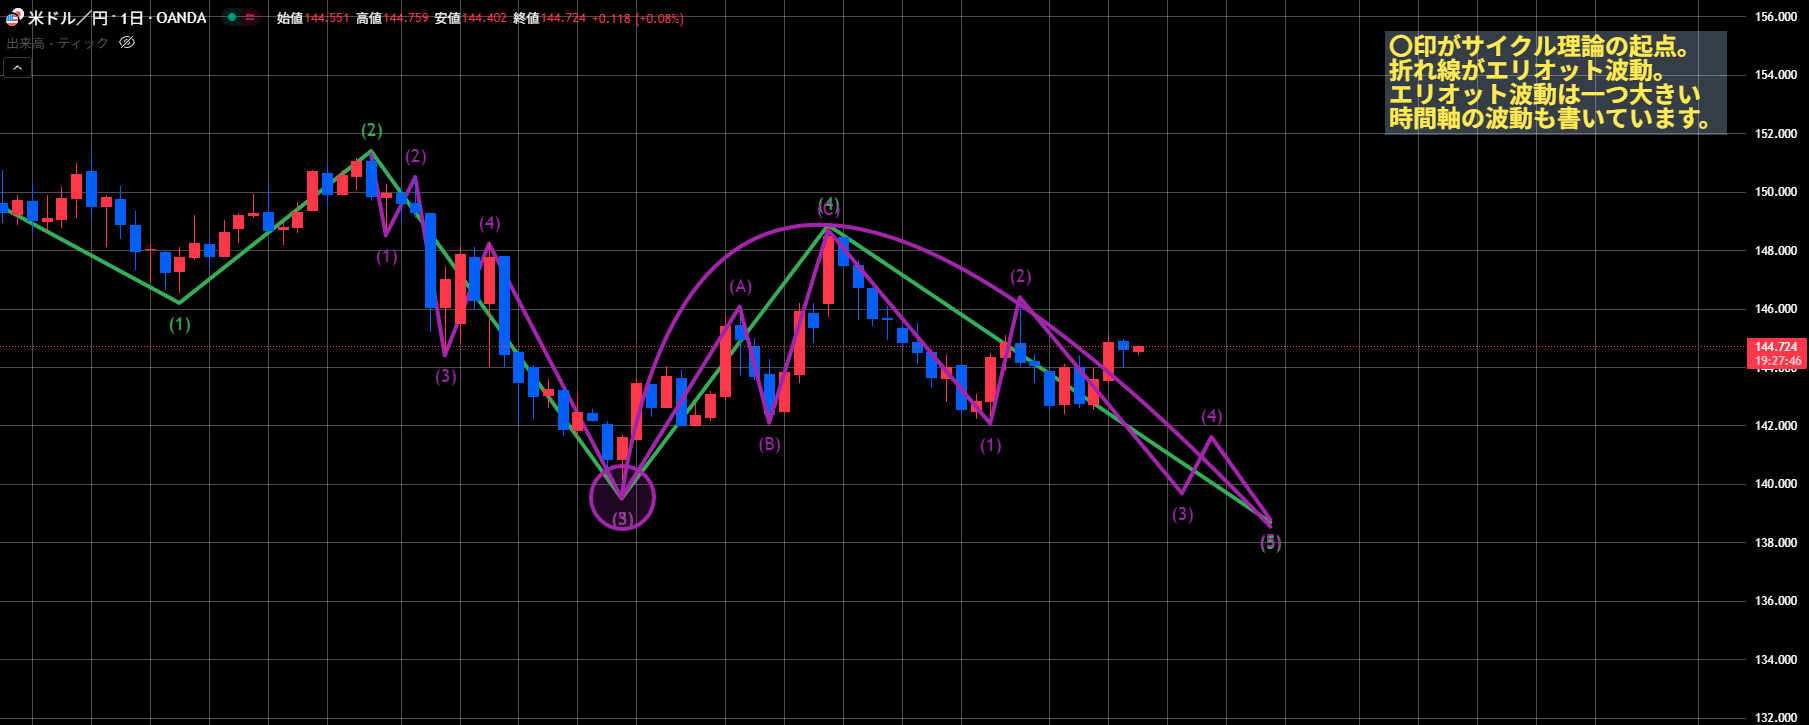The image size is (1809, 725).
Task: Click the purple (A) wave label
Action: pos(740,287)
